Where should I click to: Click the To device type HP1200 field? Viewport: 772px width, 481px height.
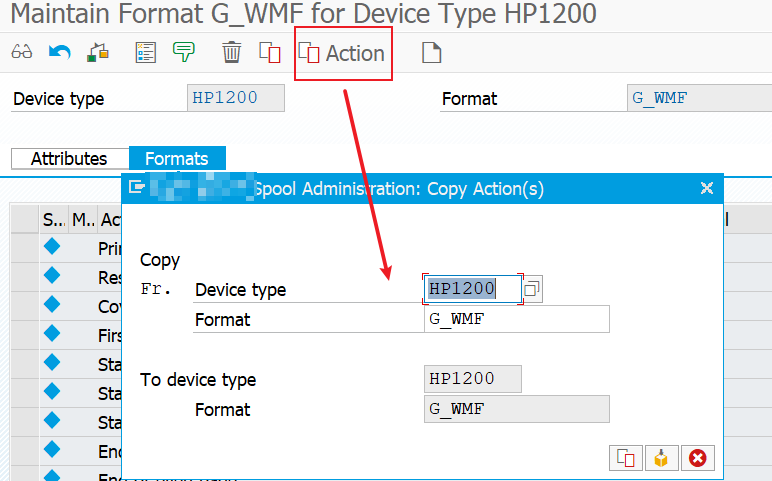[x=473, y=379]
